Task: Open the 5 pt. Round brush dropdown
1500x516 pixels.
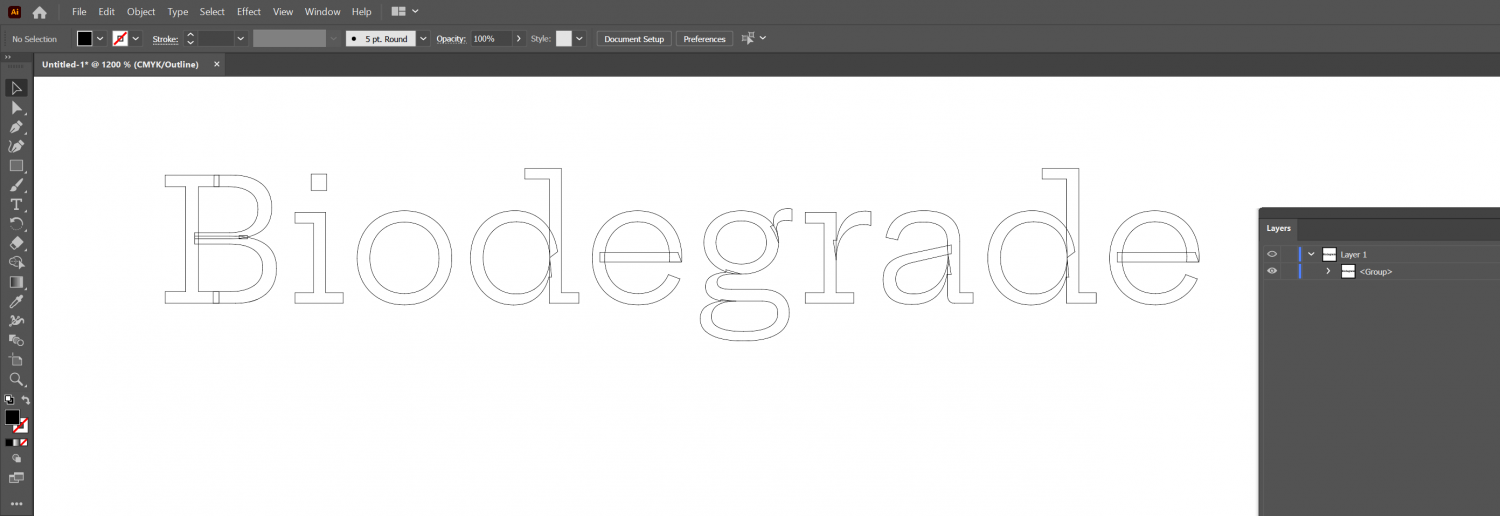Action: [423, 39]
